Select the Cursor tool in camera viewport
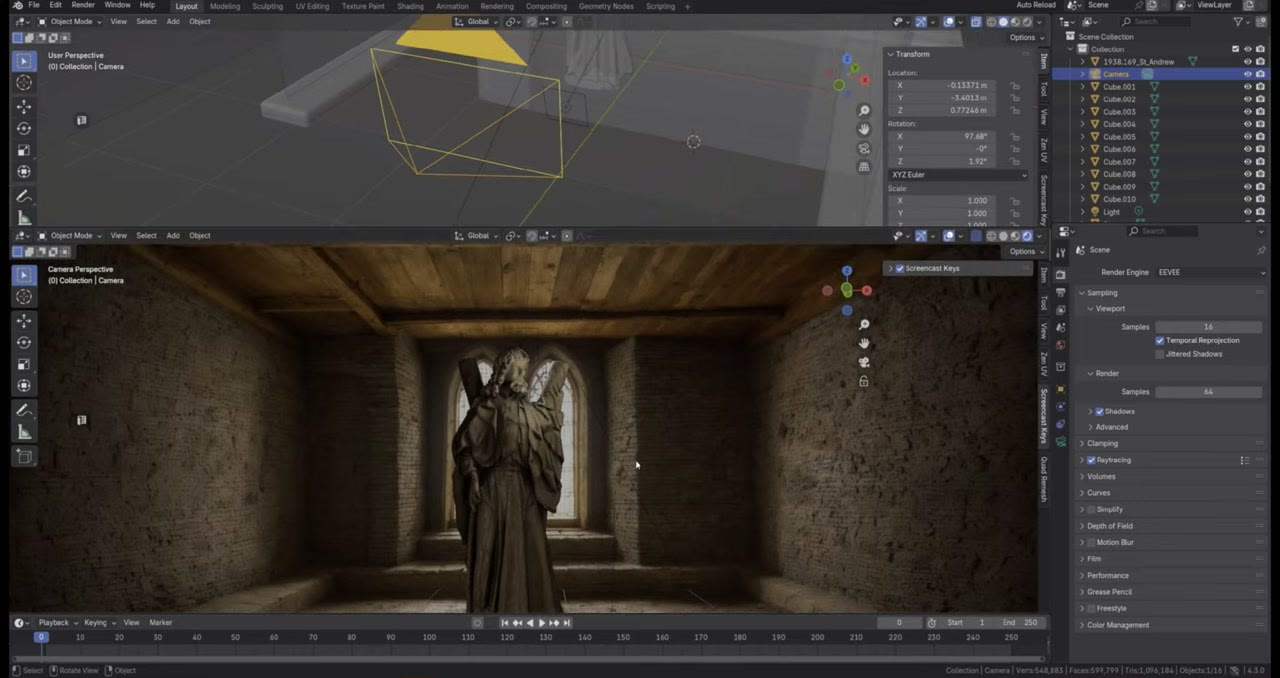 click(24, 297)
